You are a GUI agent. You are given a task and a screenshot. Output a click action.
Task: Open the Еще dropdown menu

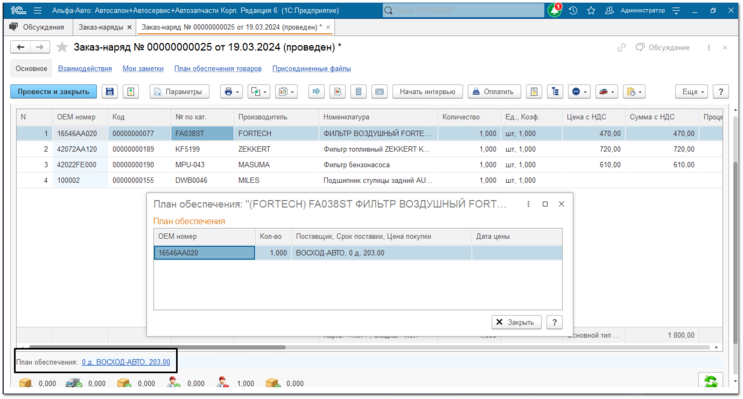tap(692, 91)
